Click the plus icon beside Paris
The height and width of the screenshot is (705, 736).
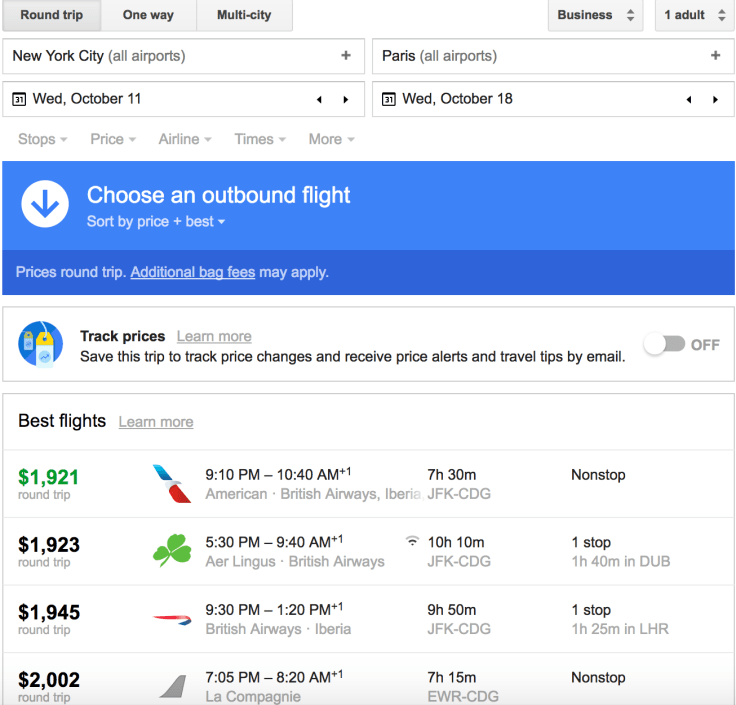pyautogui.click(x=715, y=56)
